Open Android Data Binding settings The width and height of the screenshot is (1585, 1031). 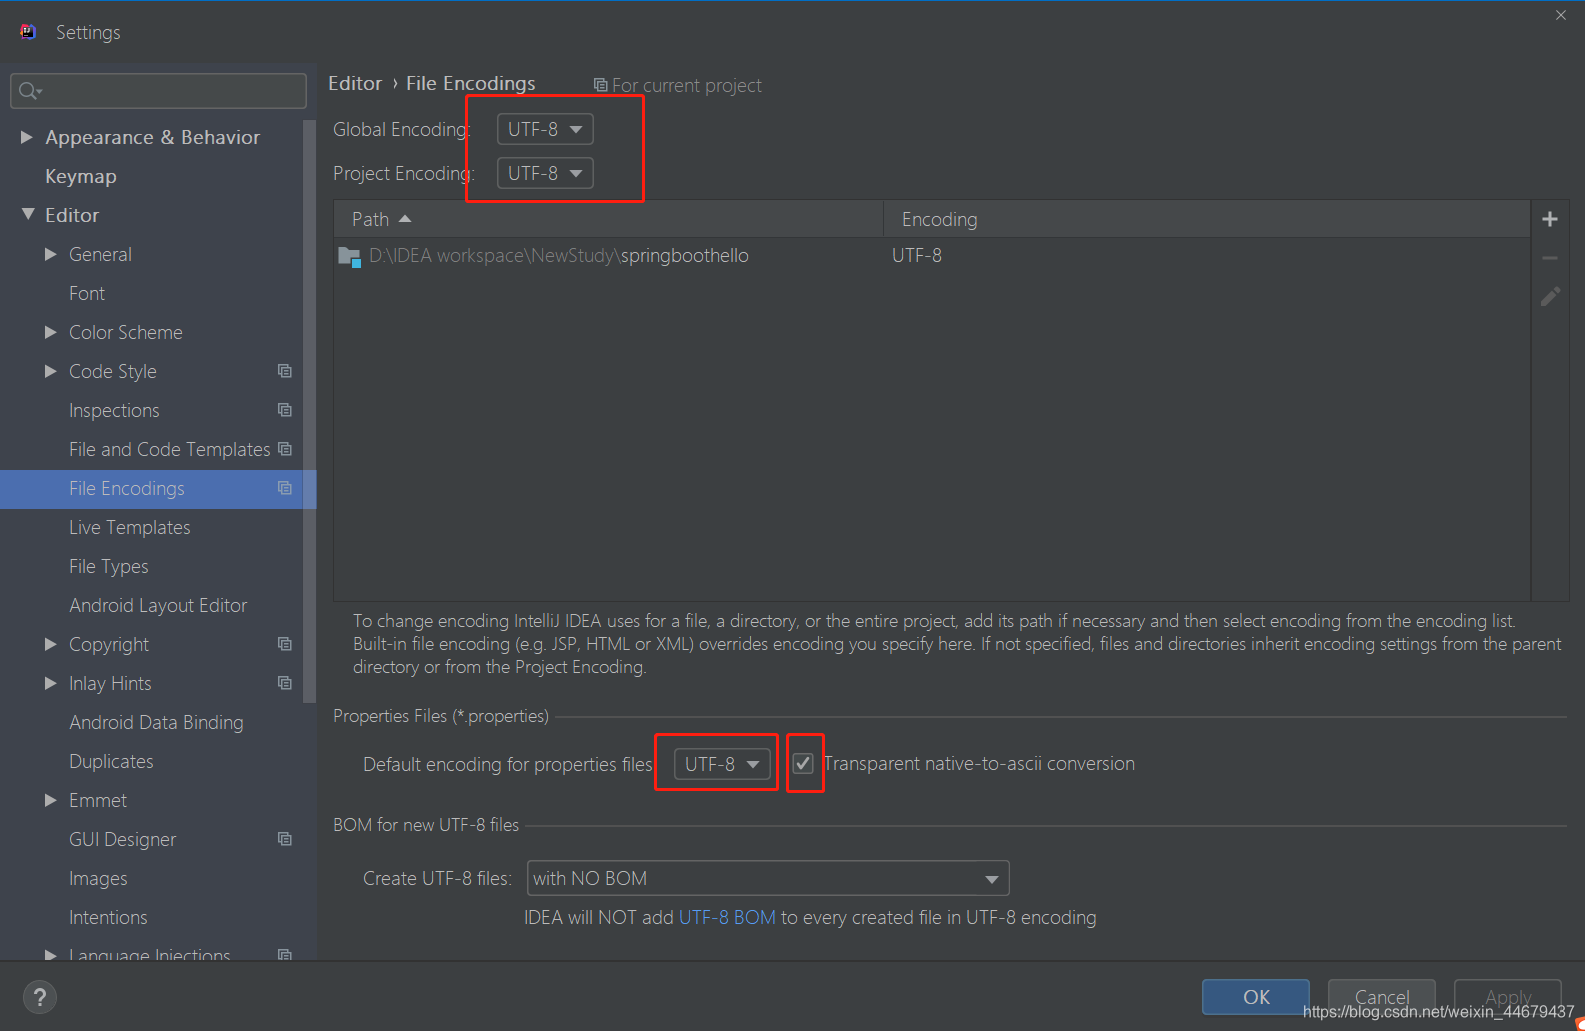[156, 722]
